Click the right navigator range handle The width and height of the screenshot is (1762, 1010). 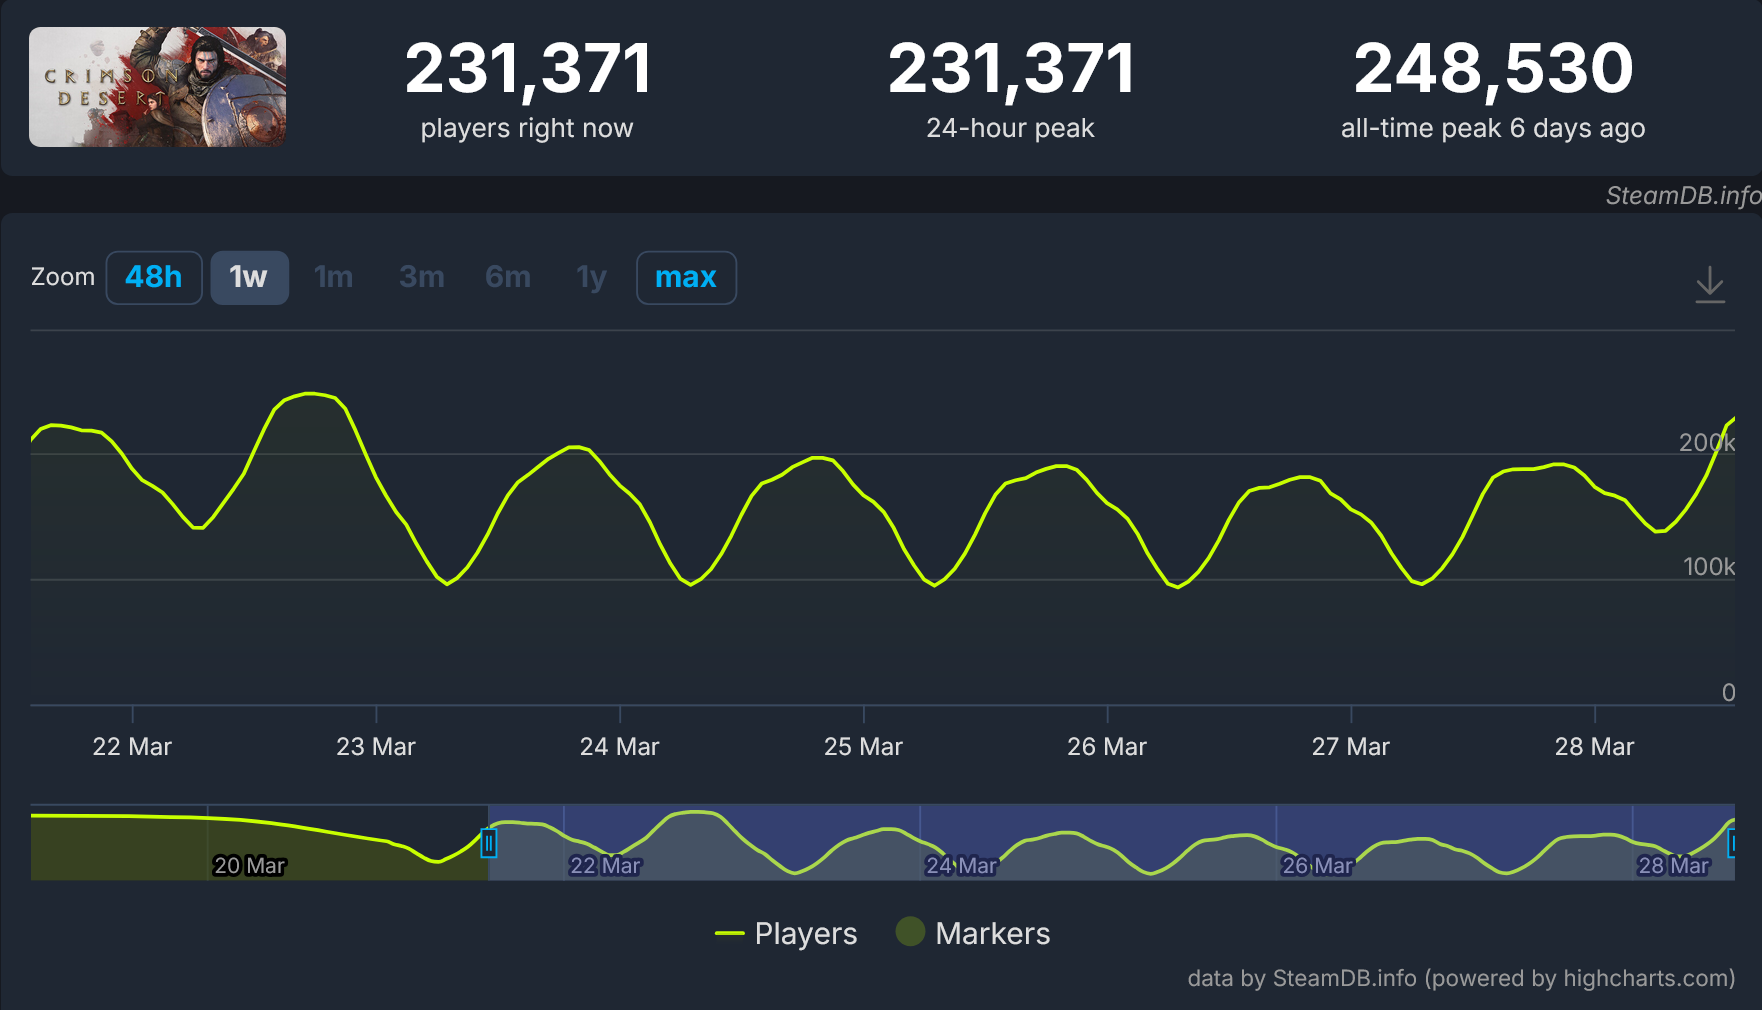click(1733, 843)
